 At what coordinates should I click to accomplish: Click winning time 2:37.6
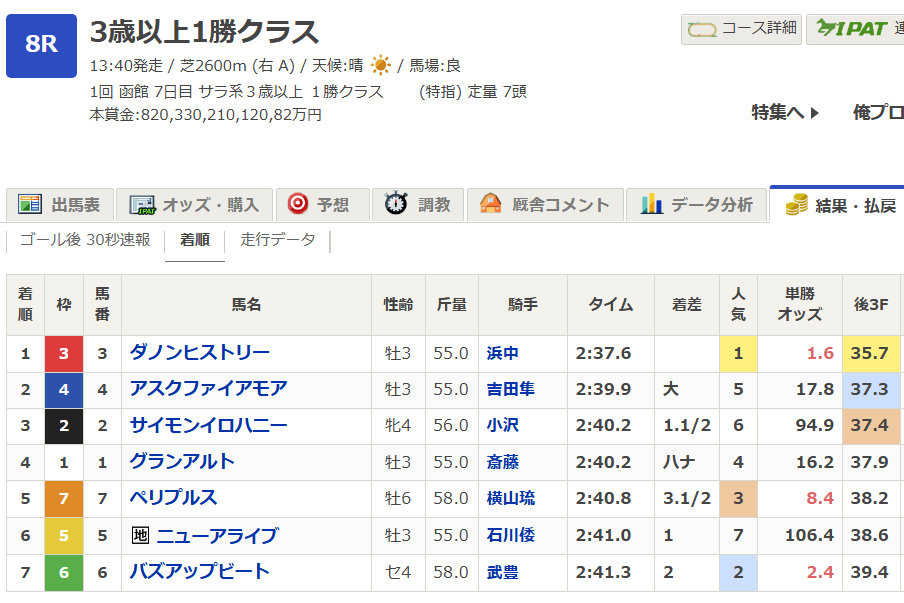click(x=603, y=353)
